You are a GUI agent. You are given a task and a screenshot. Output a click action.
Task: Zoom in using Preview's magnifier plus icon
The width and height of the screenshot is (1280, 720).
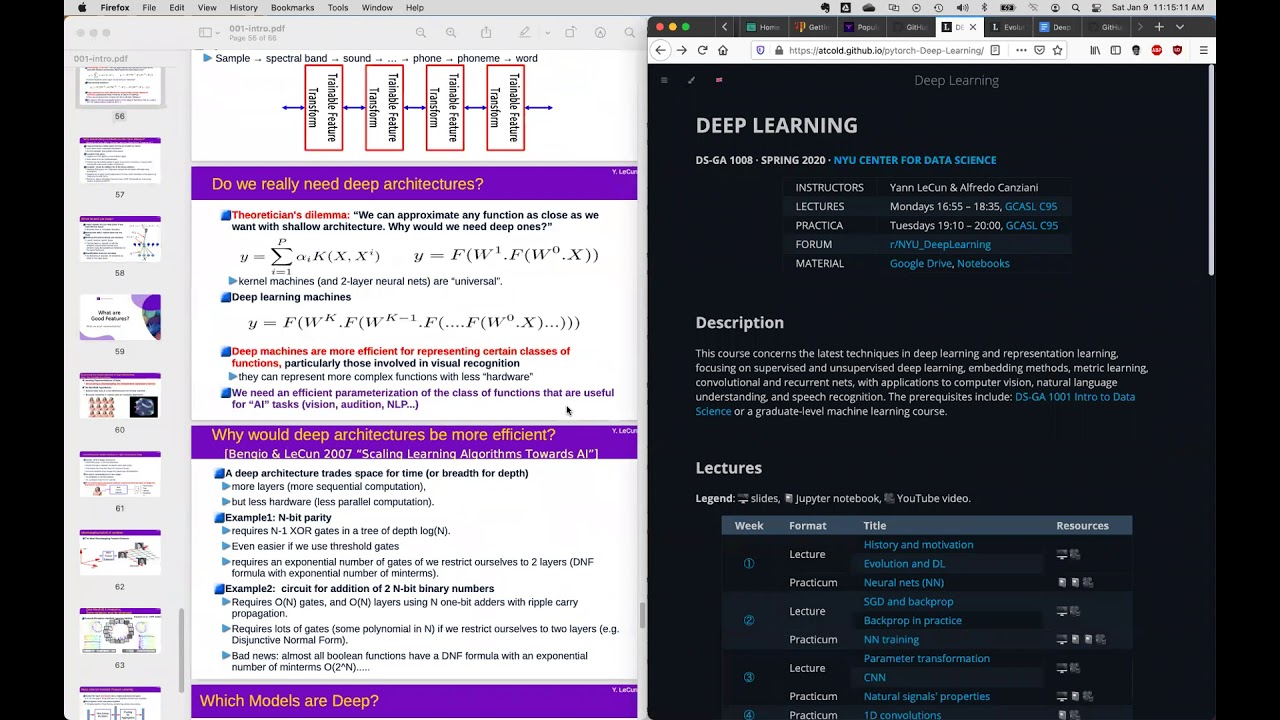451,33
